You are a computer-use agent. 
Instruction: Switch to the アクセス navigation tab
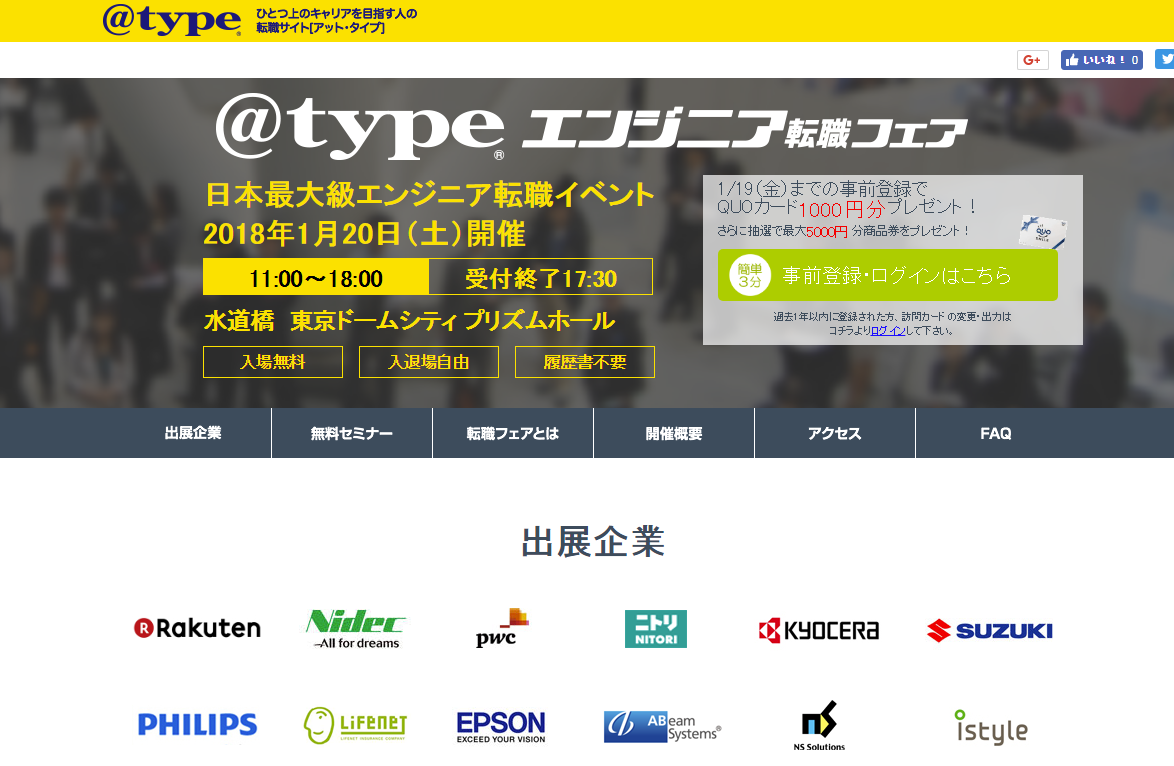pos(835,433)
